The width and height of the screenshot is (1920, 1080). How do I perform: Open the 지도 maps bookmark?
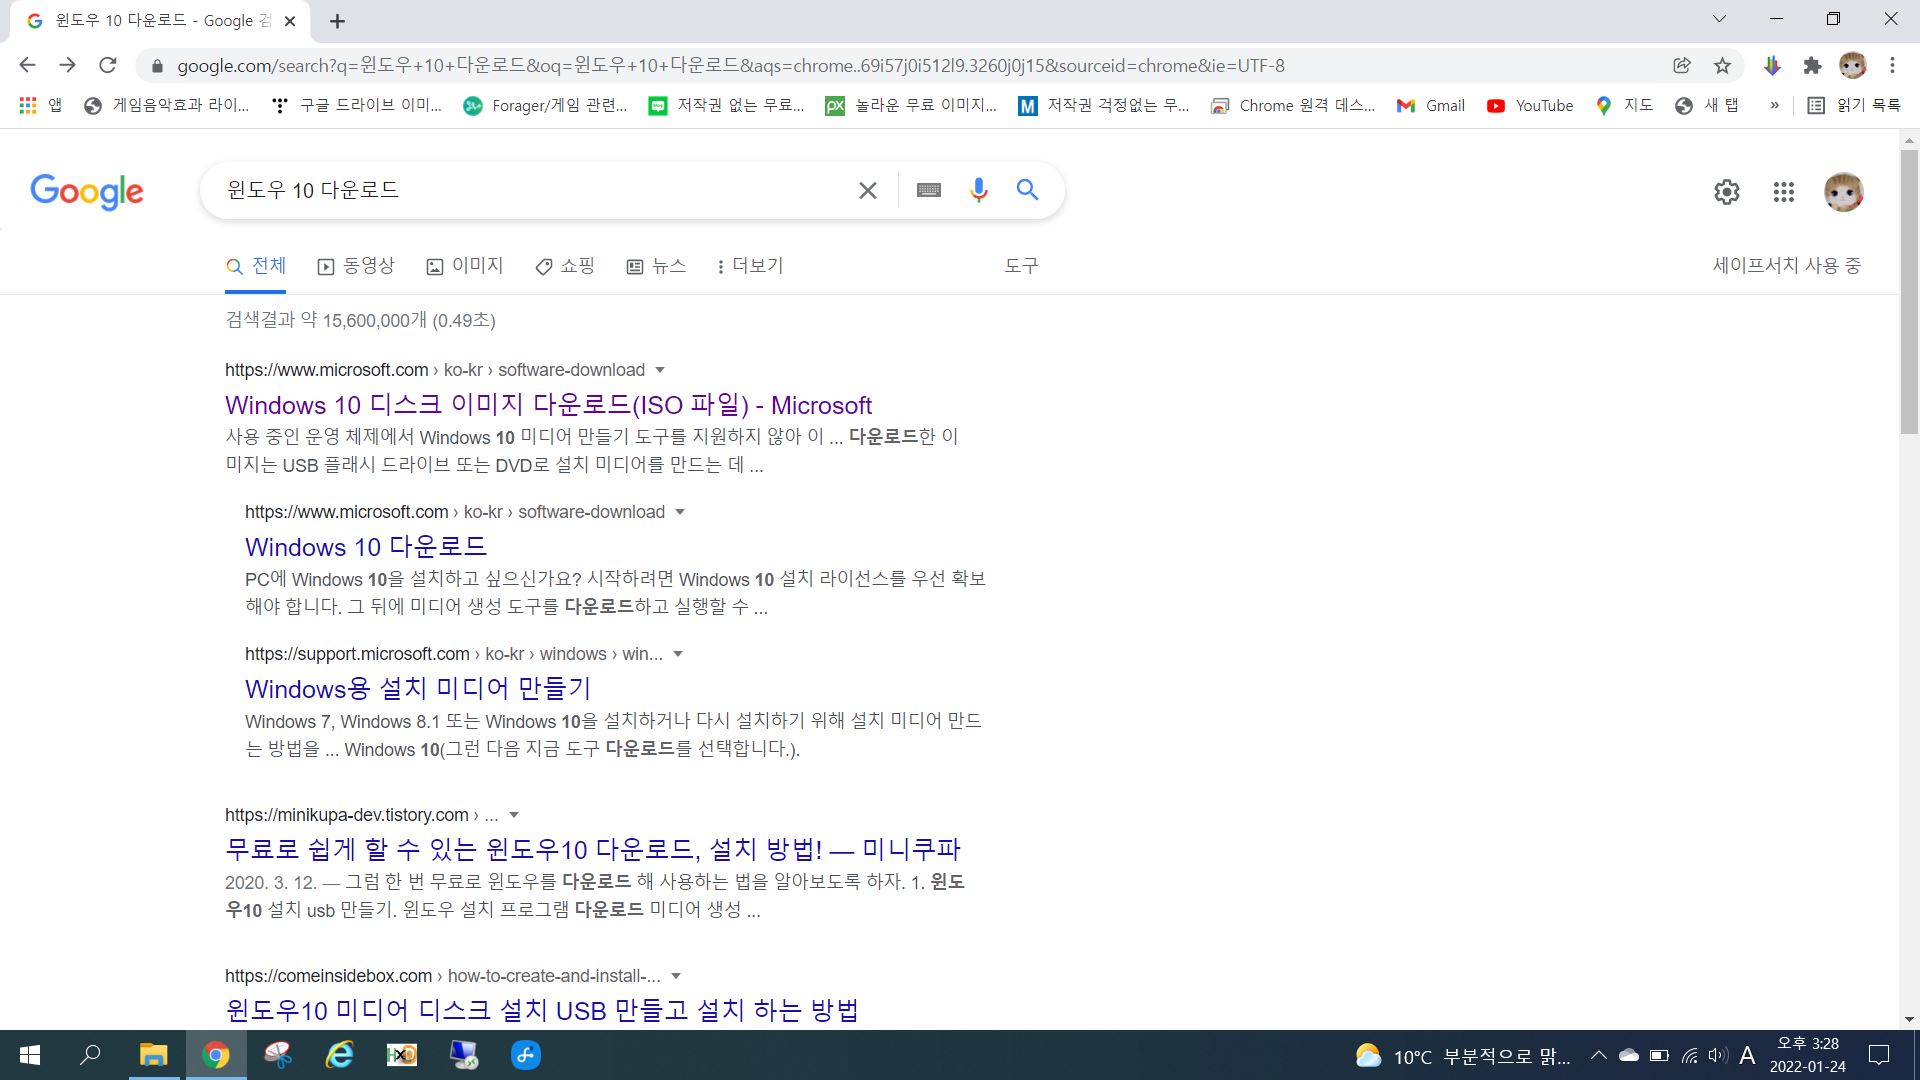pos(1624,105)
